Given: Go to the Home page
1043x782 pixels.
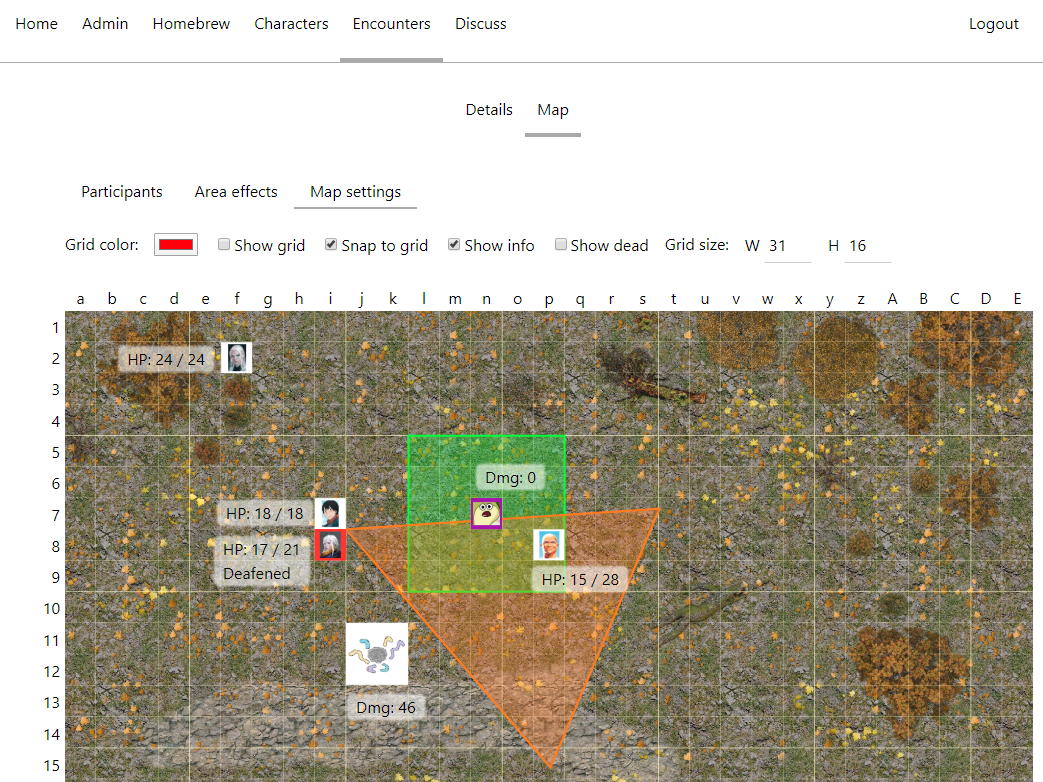Looking at the screenshot, I should click(37, 24).
